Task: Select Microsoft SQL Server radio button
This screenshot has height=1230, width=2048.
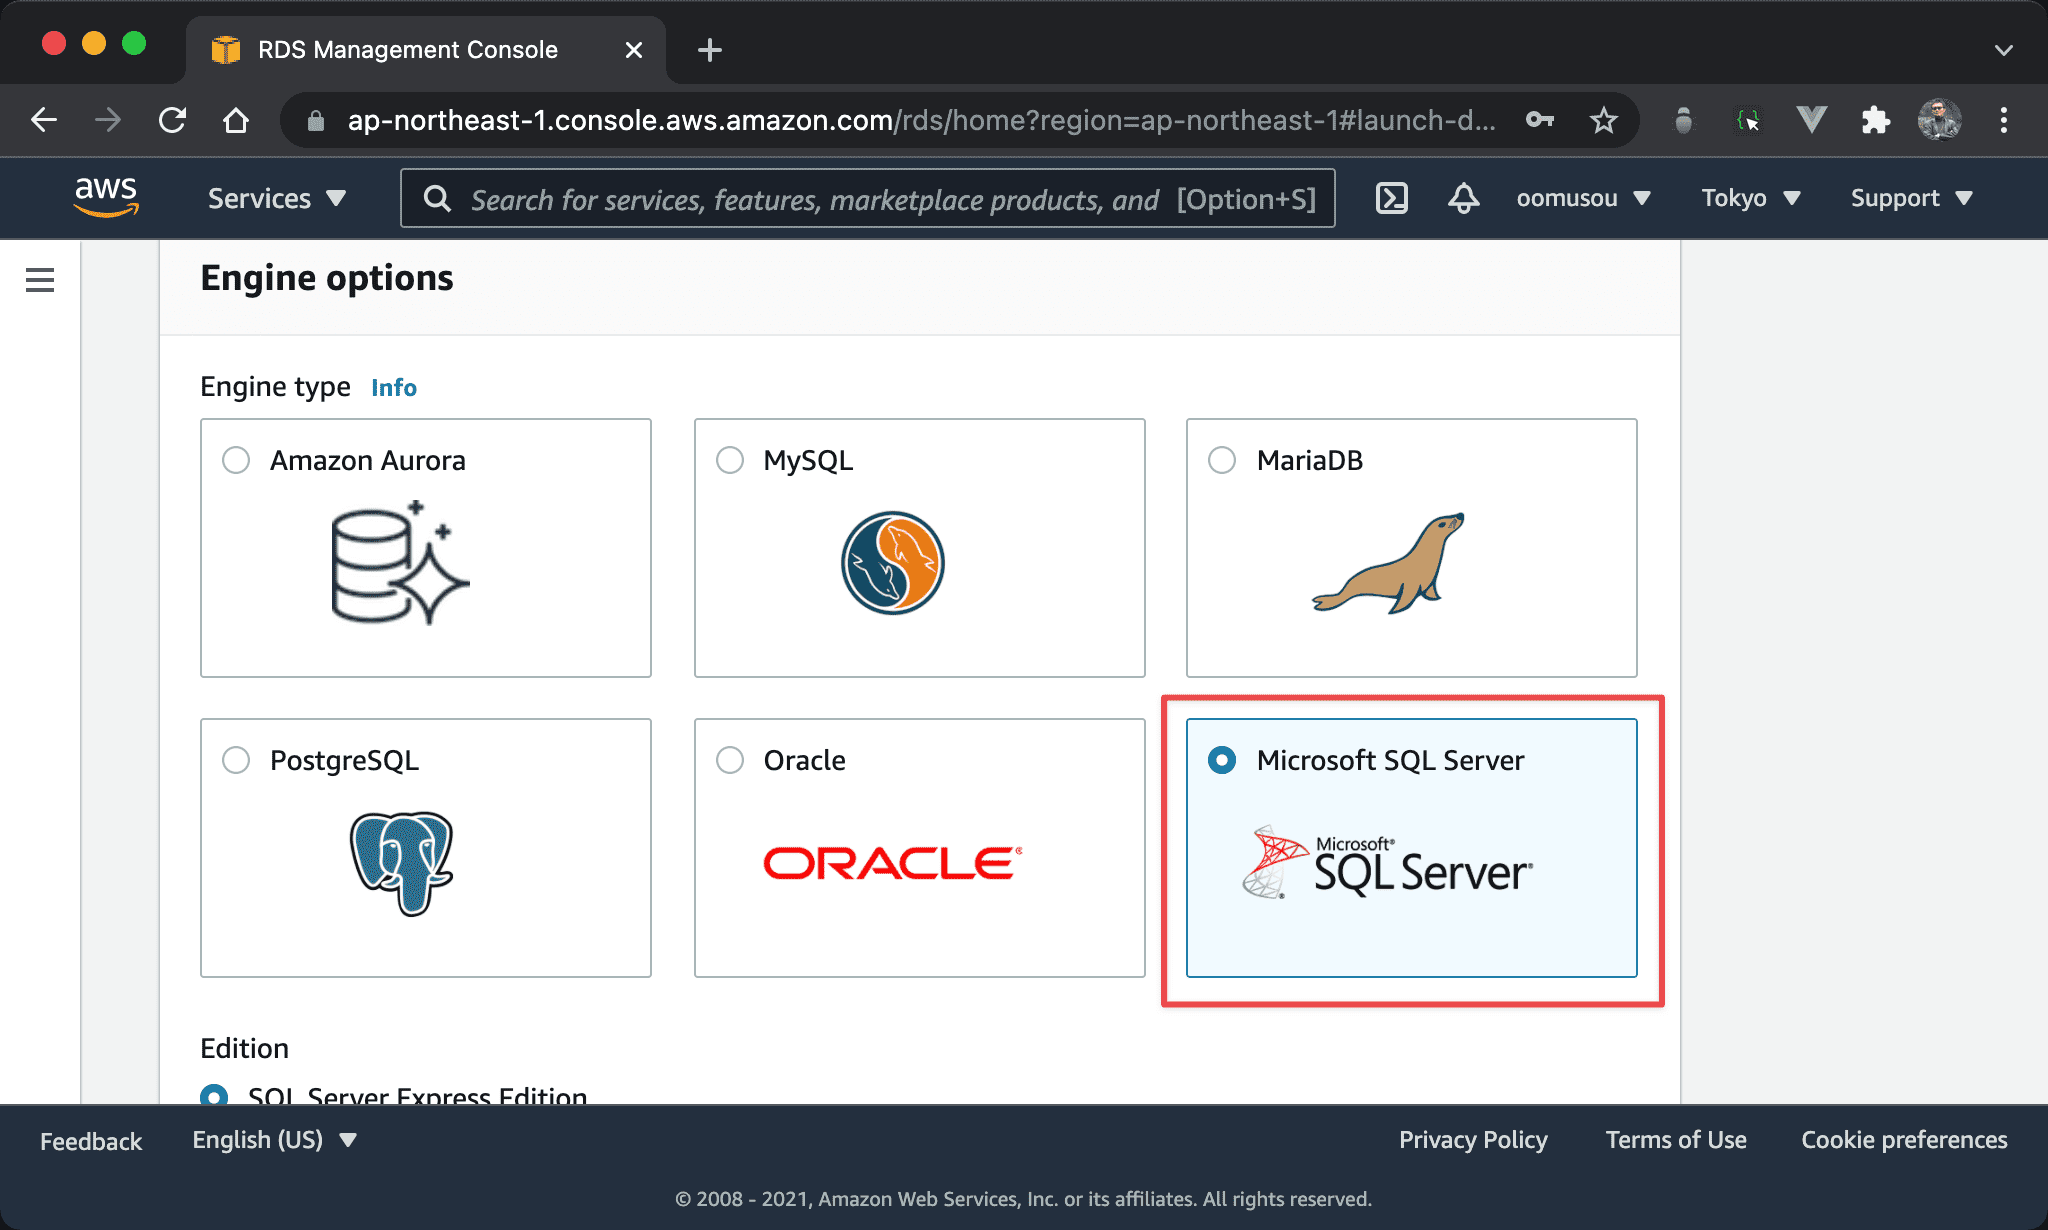Action: pyautogui.click(x=1222, y=760)
